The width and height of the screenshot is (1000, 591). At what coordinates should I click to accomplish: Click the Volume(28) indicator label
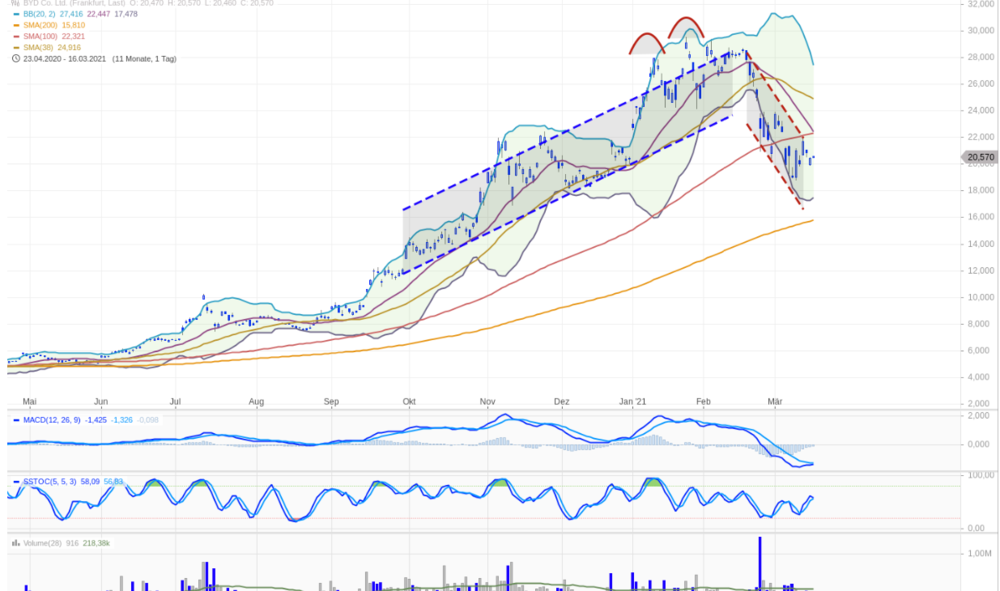click(x=42, y=543)
